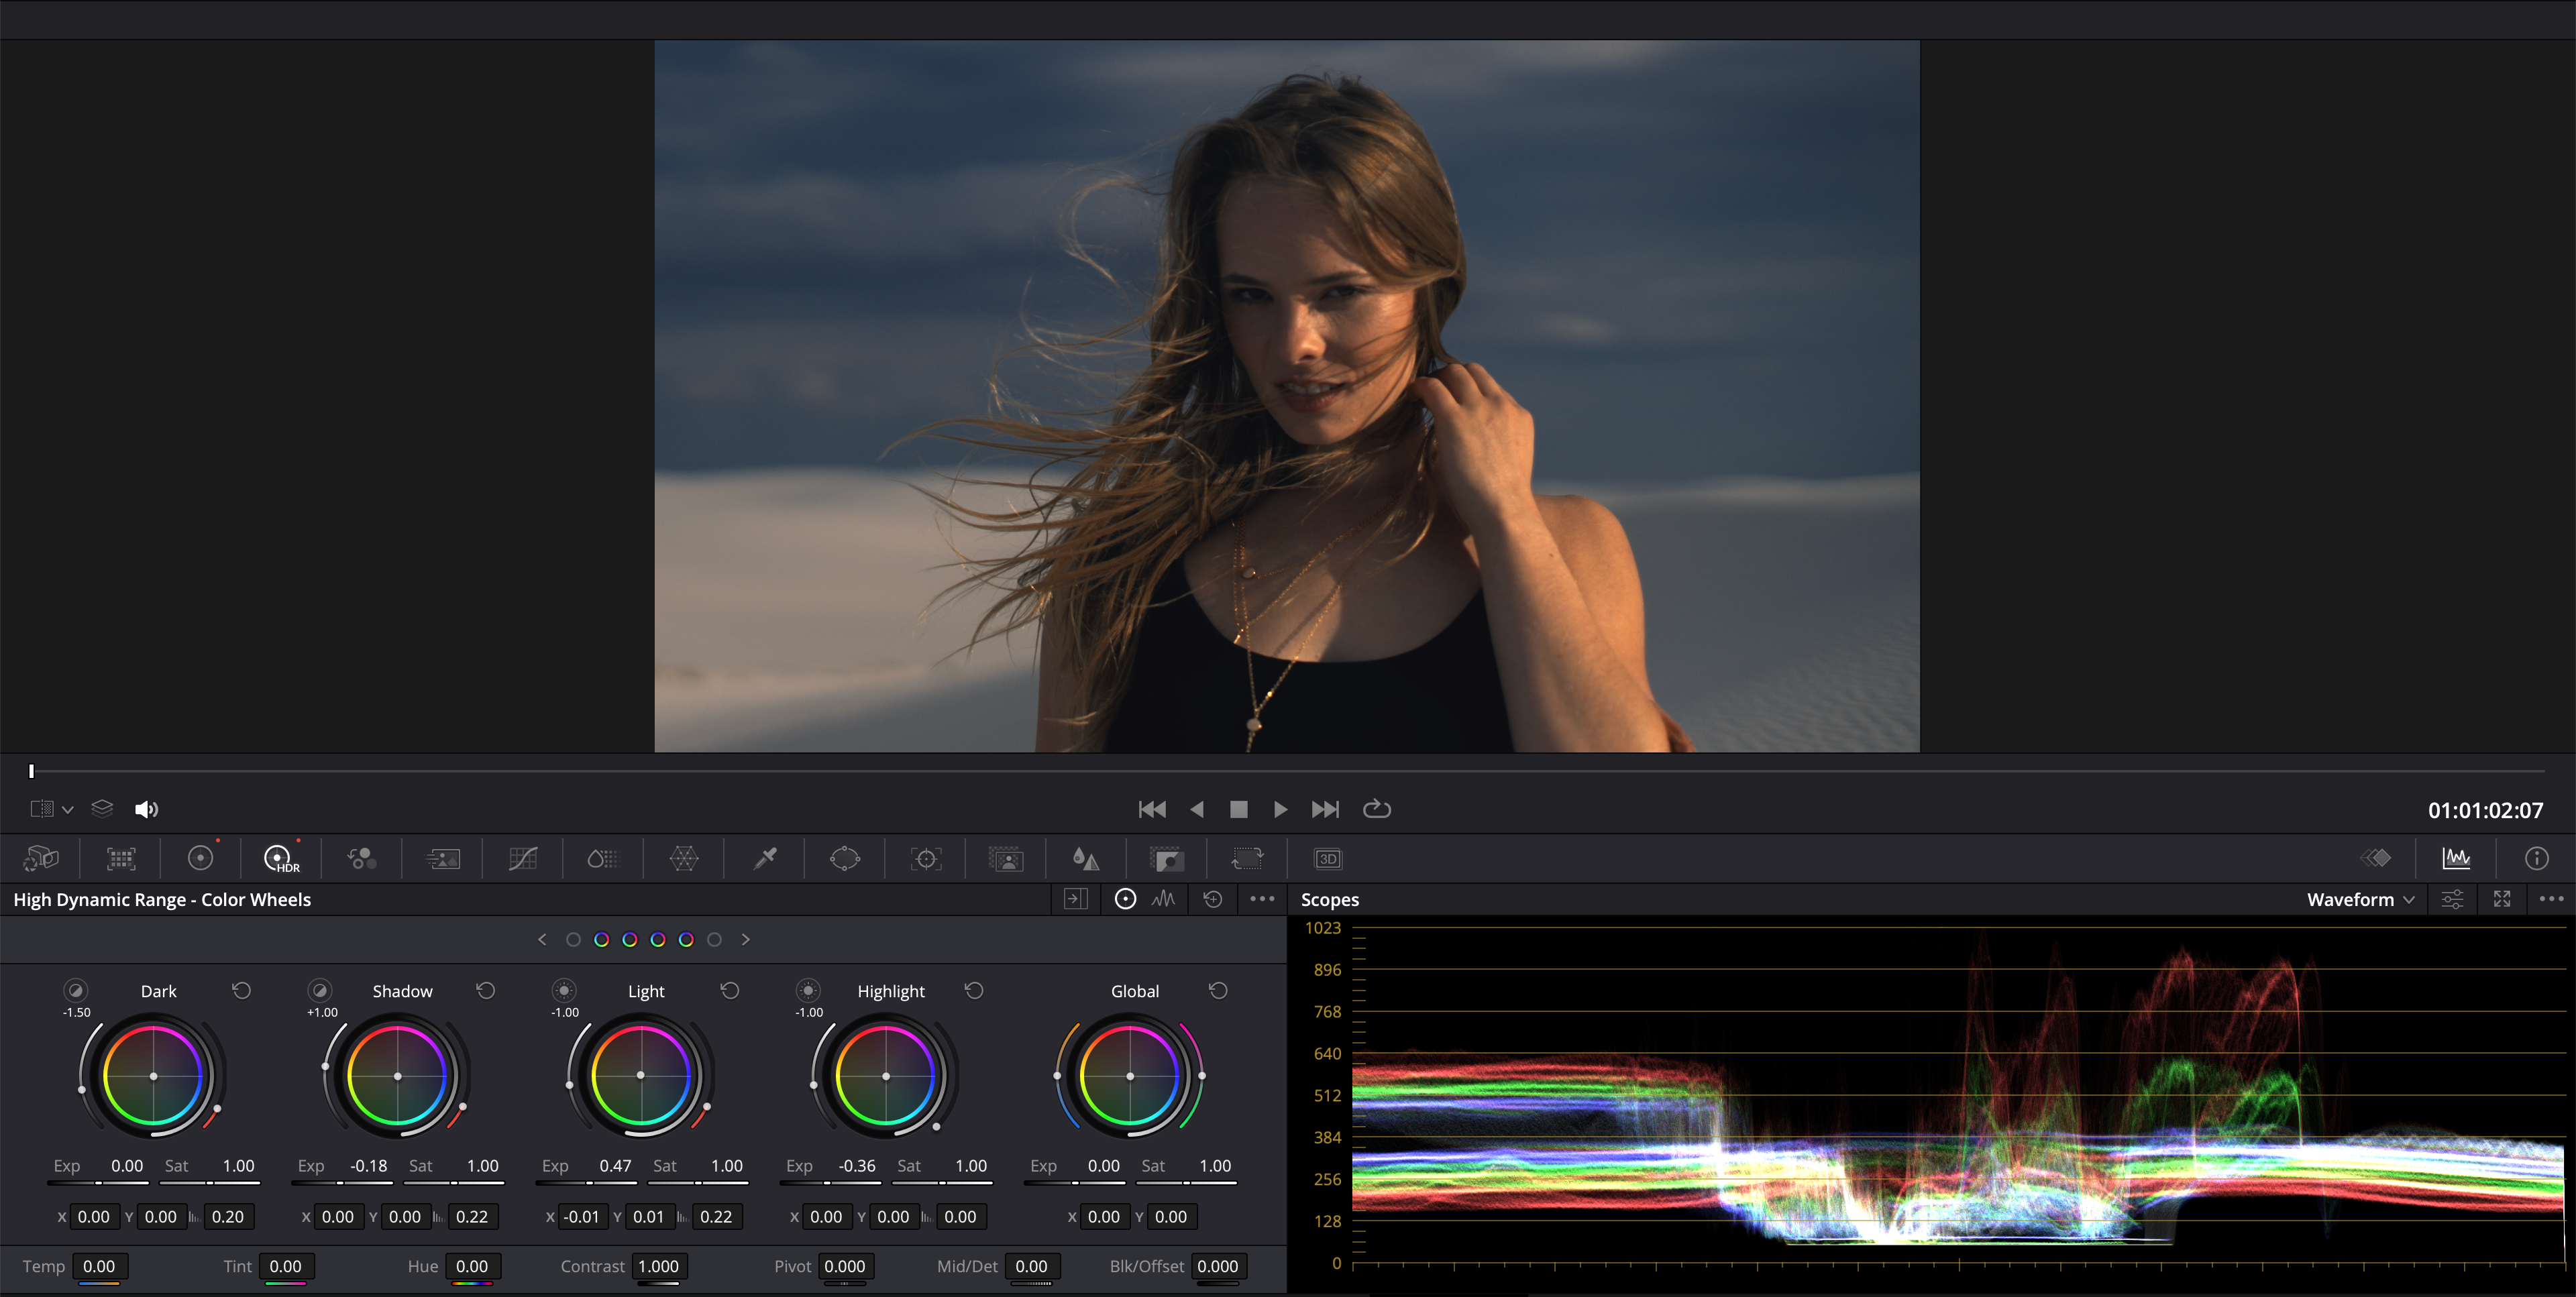Image resolution: width=2576 pixels, height=1297 pixels.
Task: Select the Qualifier eyedropper palette
Action: (765, 858)
